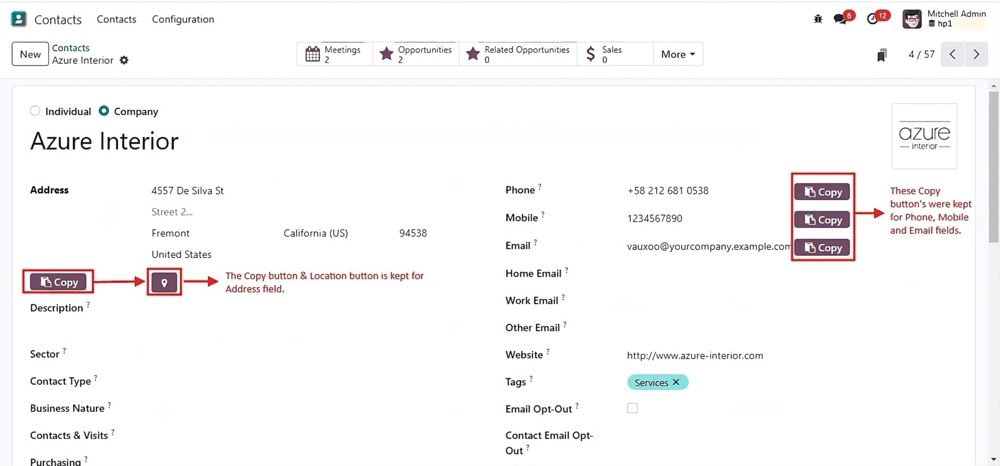Copy the Email address
Image resolution: width=1000 pixels, height=466 pixels.
tap(822, 247)
